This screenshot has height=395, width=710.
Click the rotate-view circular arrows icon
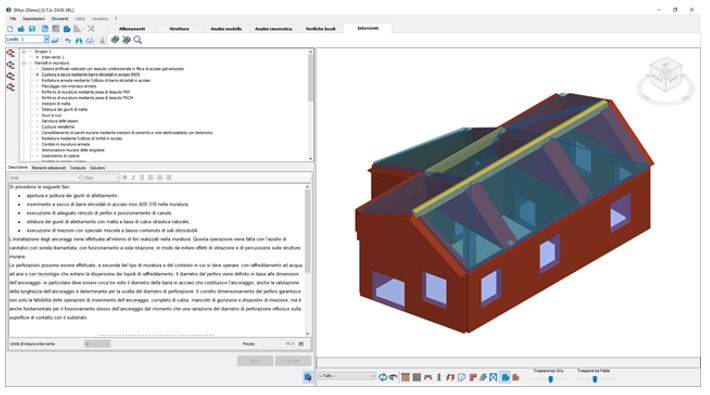[x=383, y=377]
